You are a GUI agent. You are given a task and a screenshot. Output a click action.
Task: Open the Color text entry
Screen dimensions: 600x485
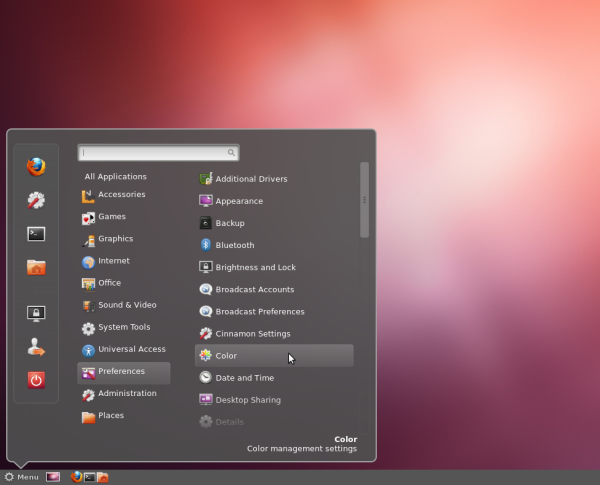pyautogui.click(x=226, y=356)
